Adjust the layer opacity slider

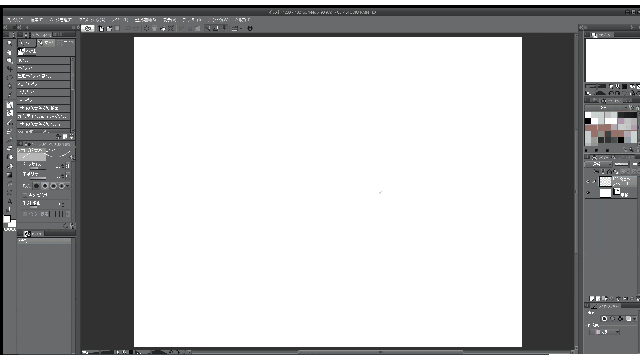point(621,164)
